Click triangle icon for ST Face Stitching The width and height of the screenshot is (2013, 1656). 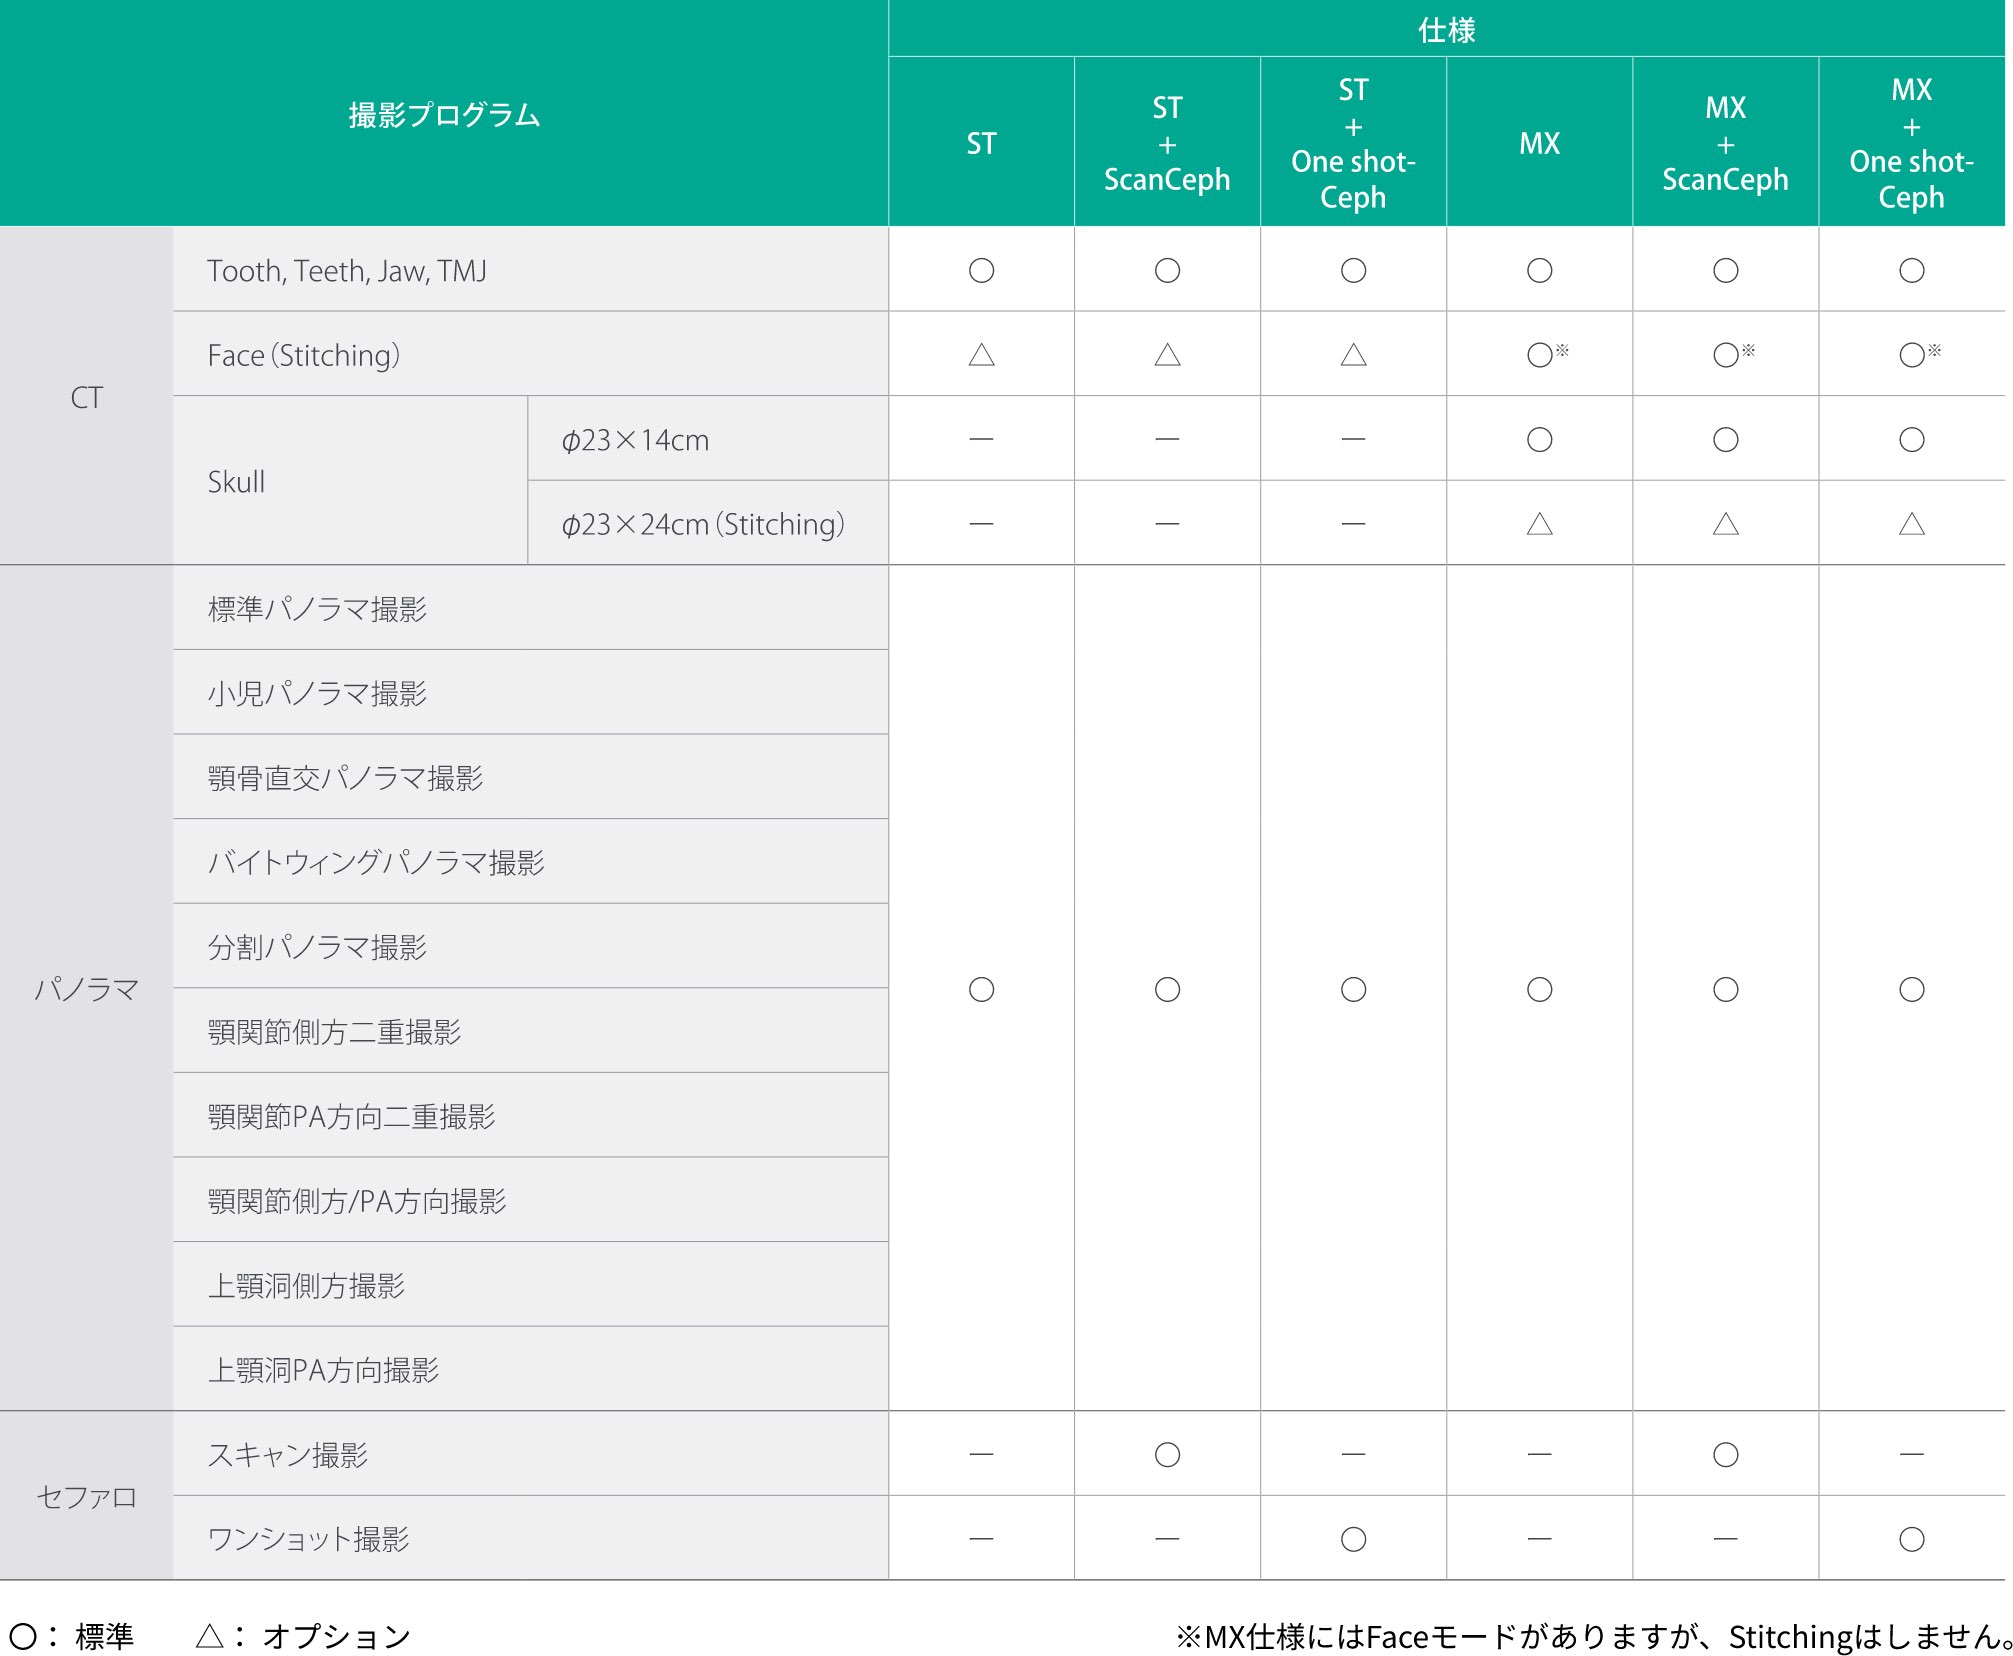981,355
